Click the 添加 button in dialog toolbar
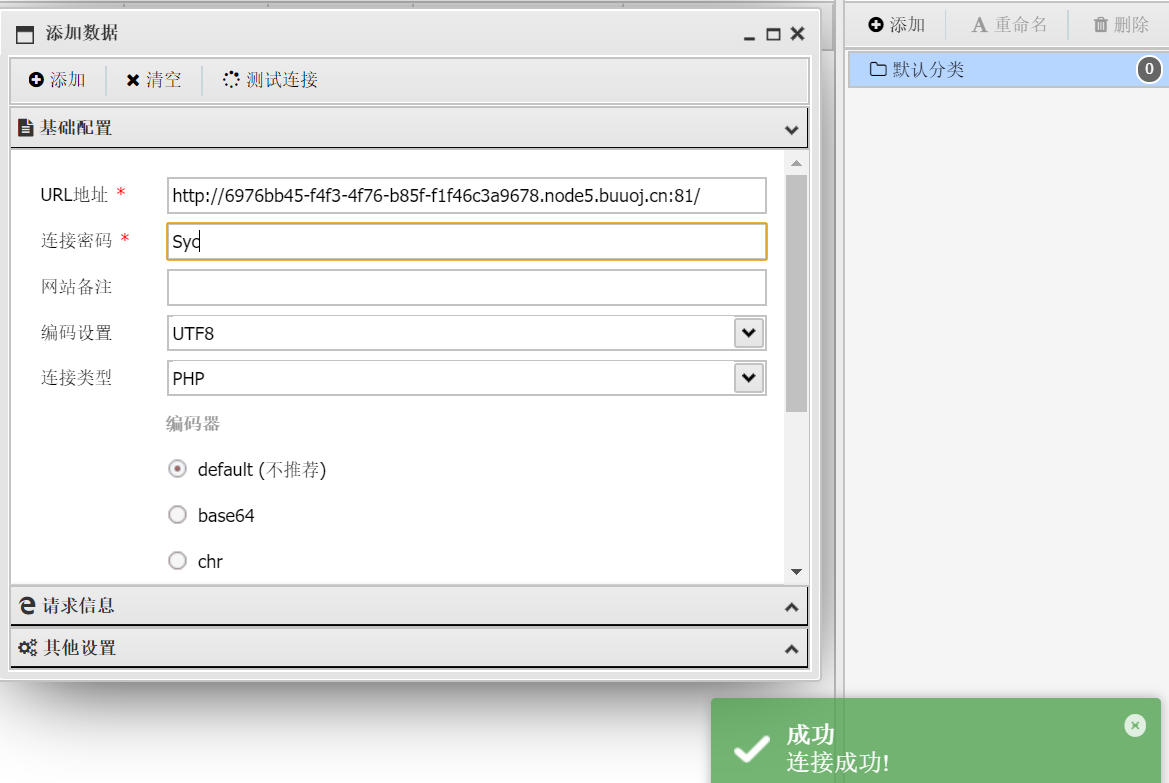This screenshot has height=783, width=1169. coord(57,80)
